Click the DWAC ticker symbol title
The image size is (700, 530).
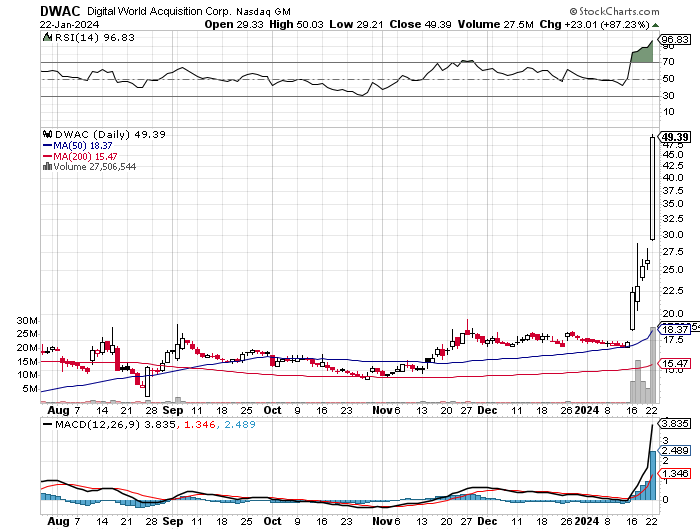click(60, 11)
